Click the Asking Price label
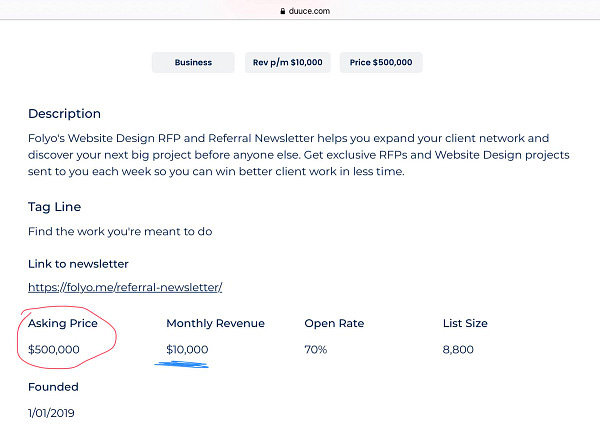Image resolution: width=600 pixels, height=437 pixels. click(63, 323)
